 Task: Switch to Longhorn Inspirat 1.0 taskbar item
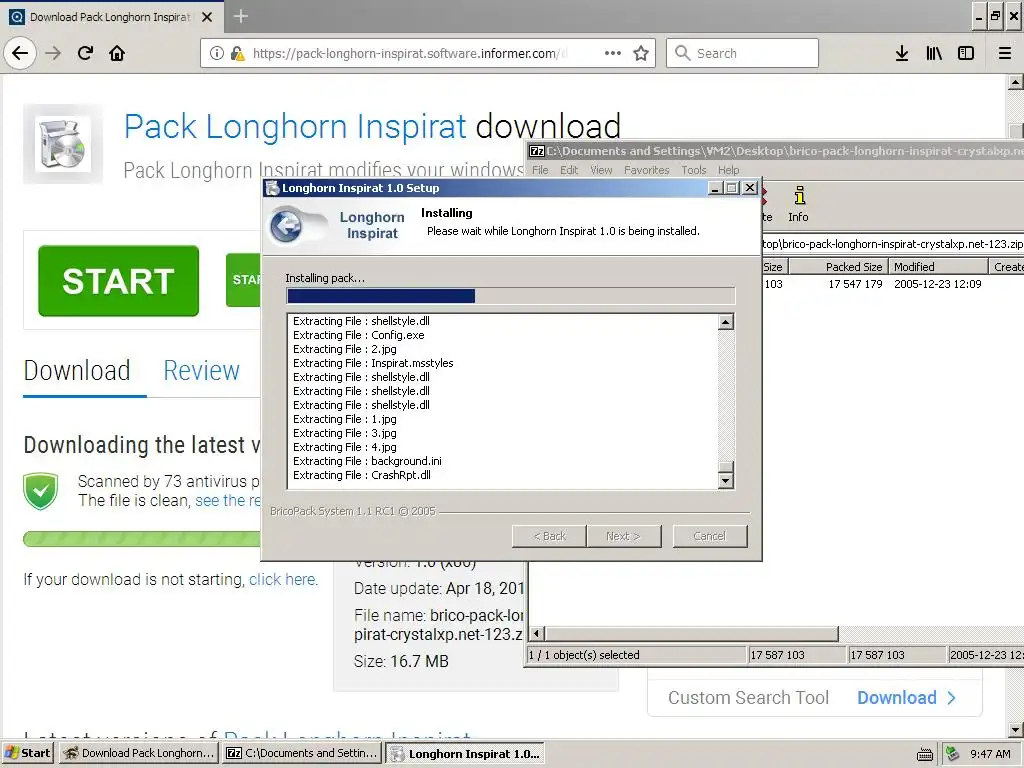coord(465,754)
